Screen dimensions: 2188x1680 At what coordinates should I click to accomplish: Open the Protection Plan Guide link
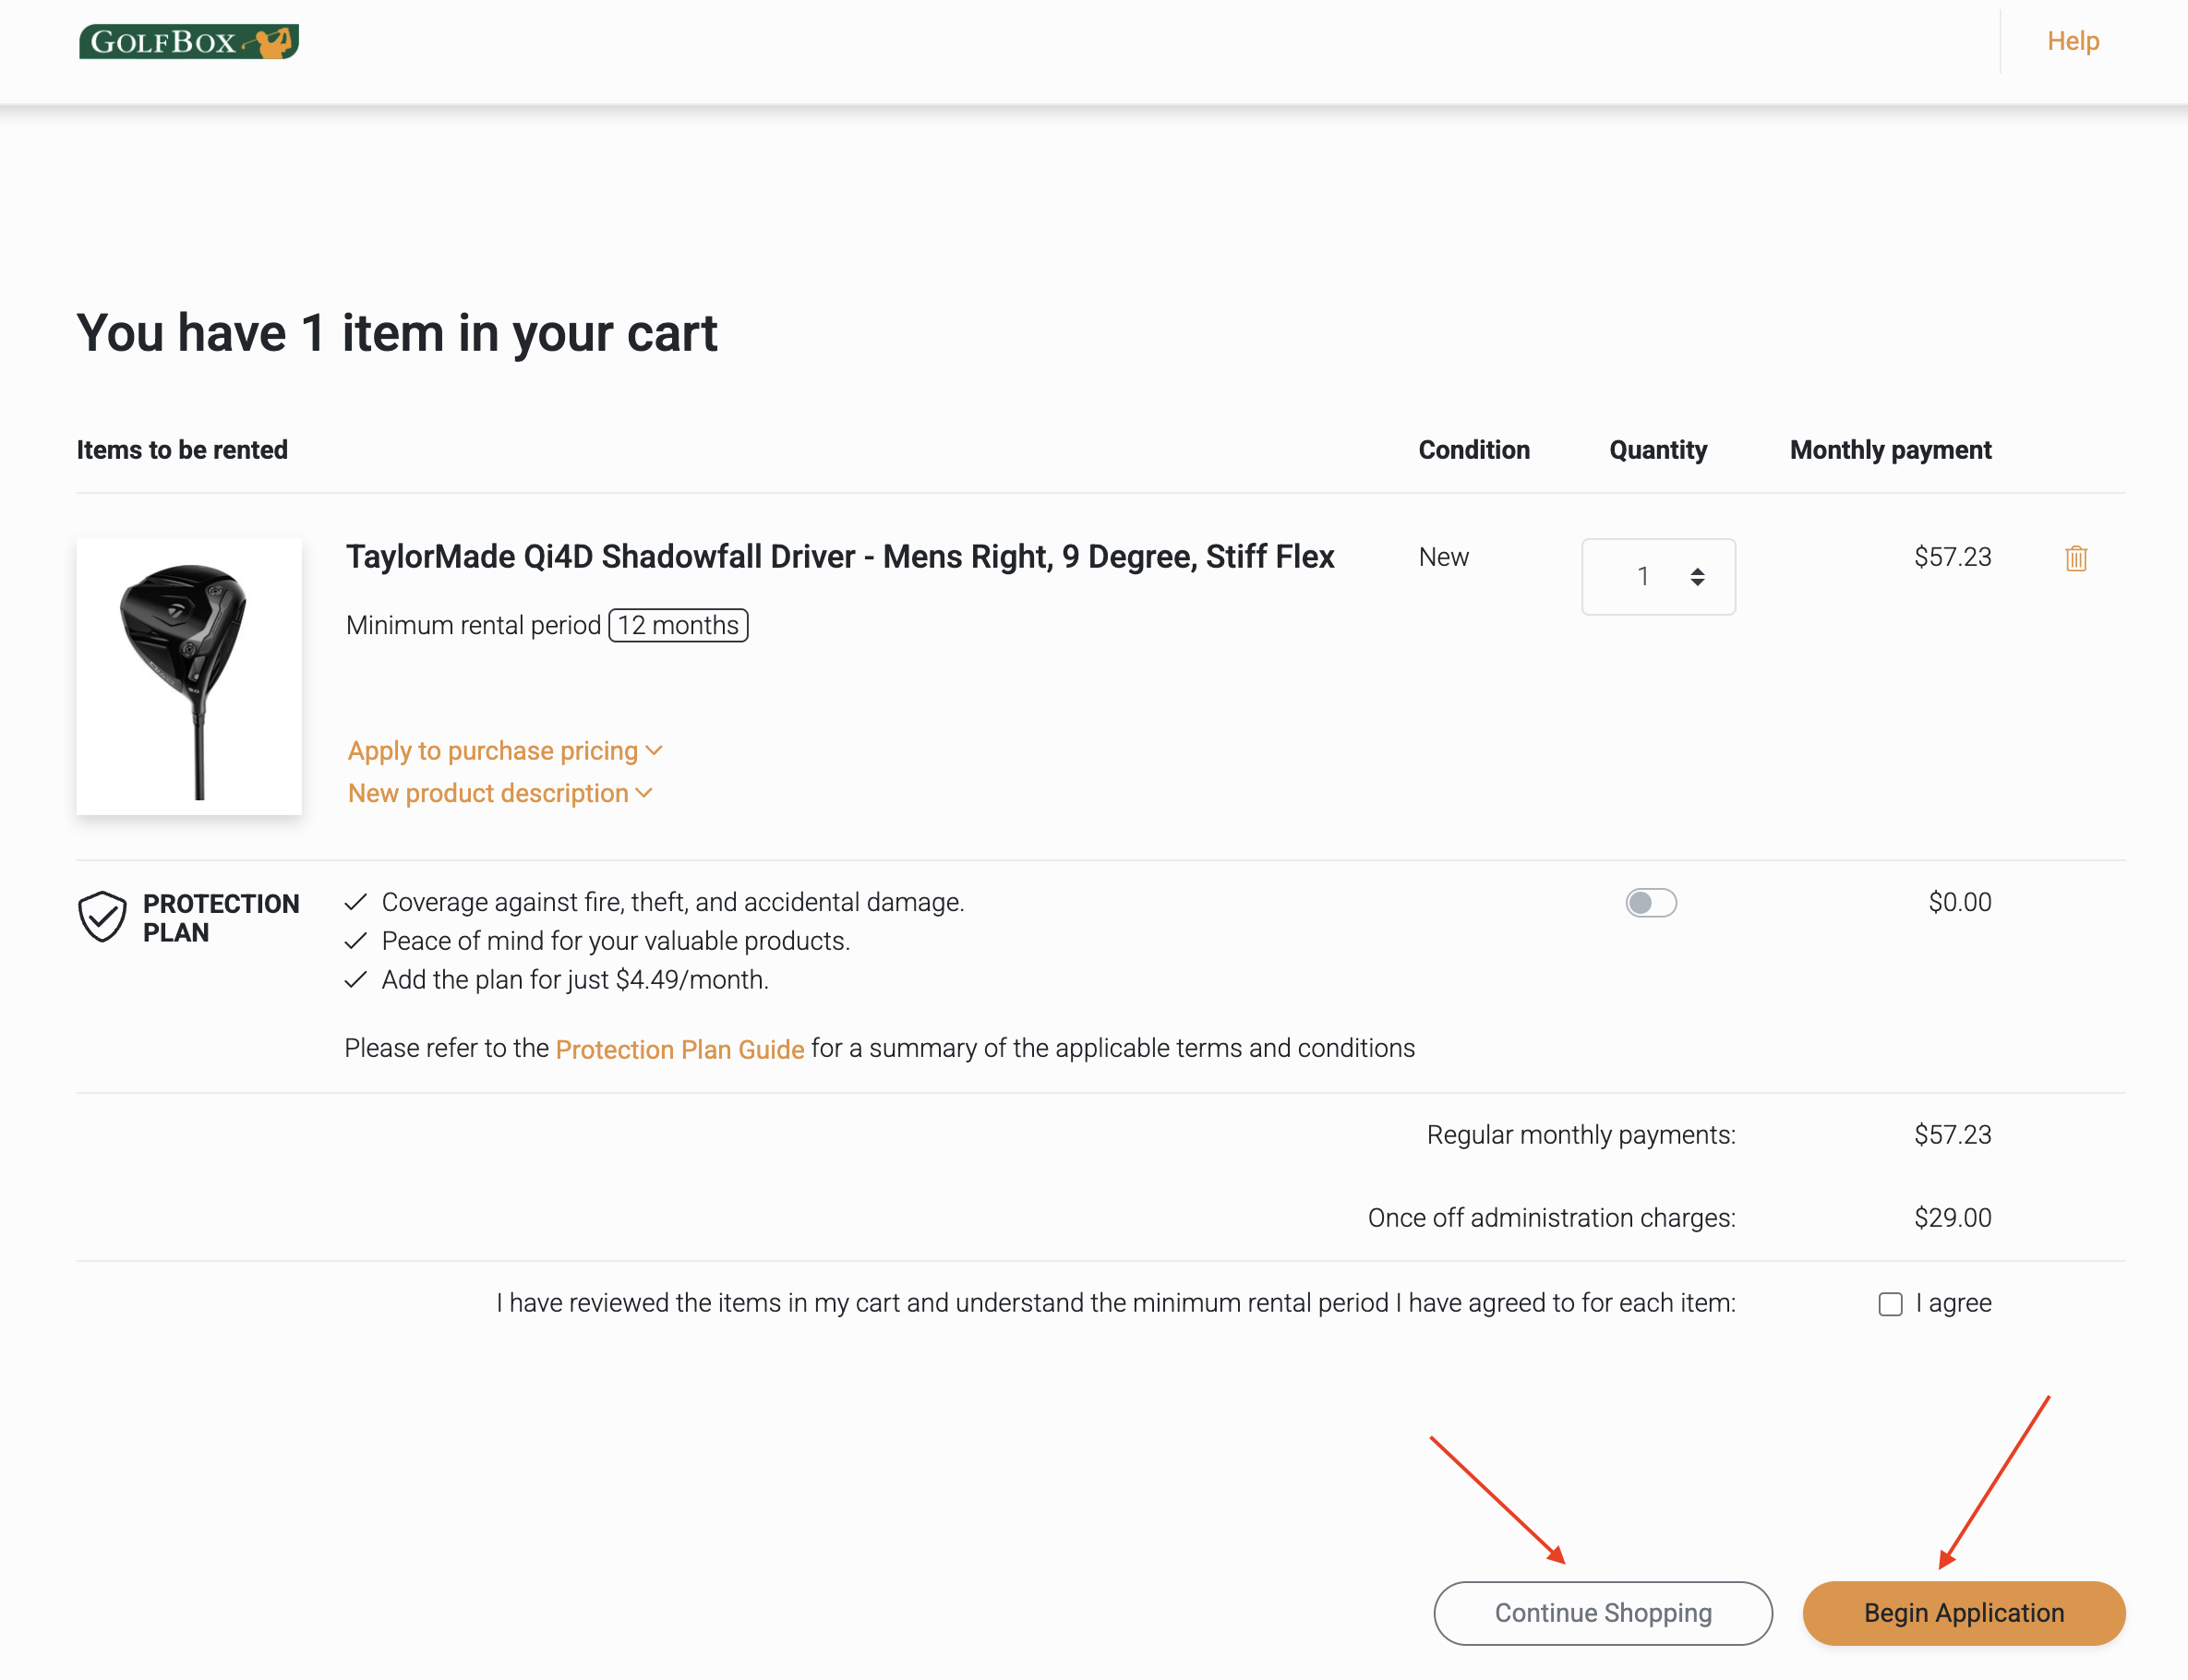pos(680,1049)
